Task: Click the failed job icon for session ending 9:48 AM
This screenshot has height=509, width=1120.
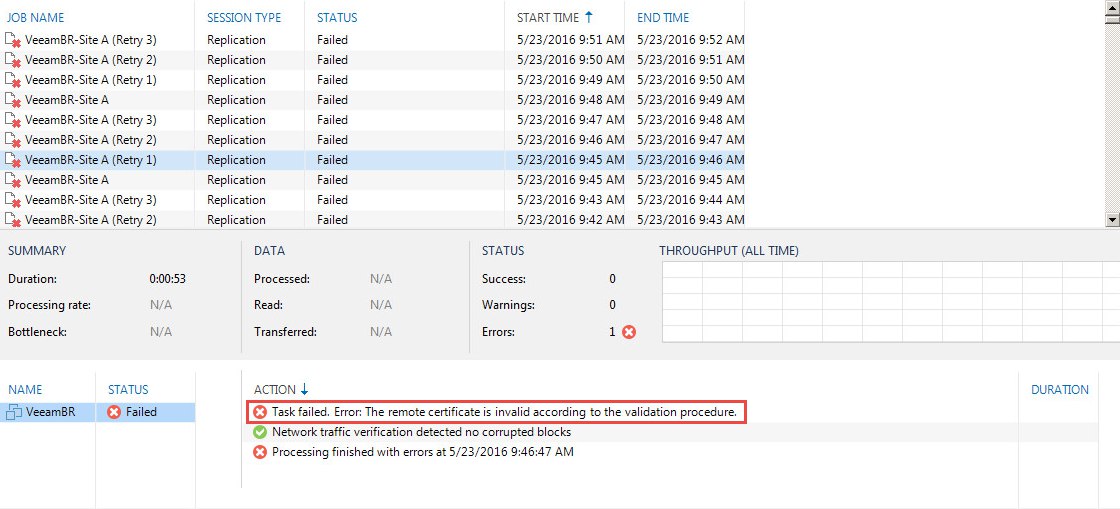Action: tap(13, 121)
